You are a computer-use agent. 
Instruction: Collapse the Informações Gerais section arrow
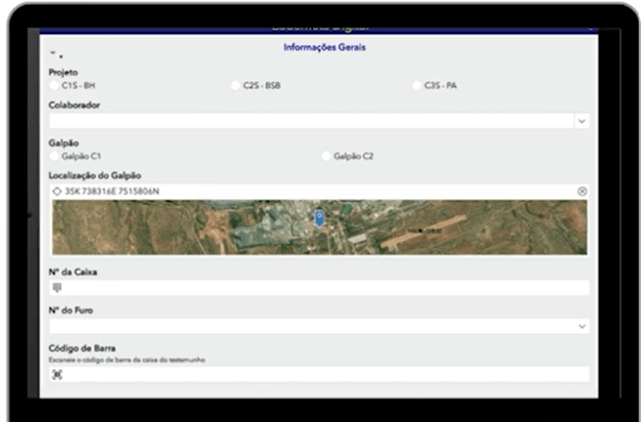click(x=53, y=52)
